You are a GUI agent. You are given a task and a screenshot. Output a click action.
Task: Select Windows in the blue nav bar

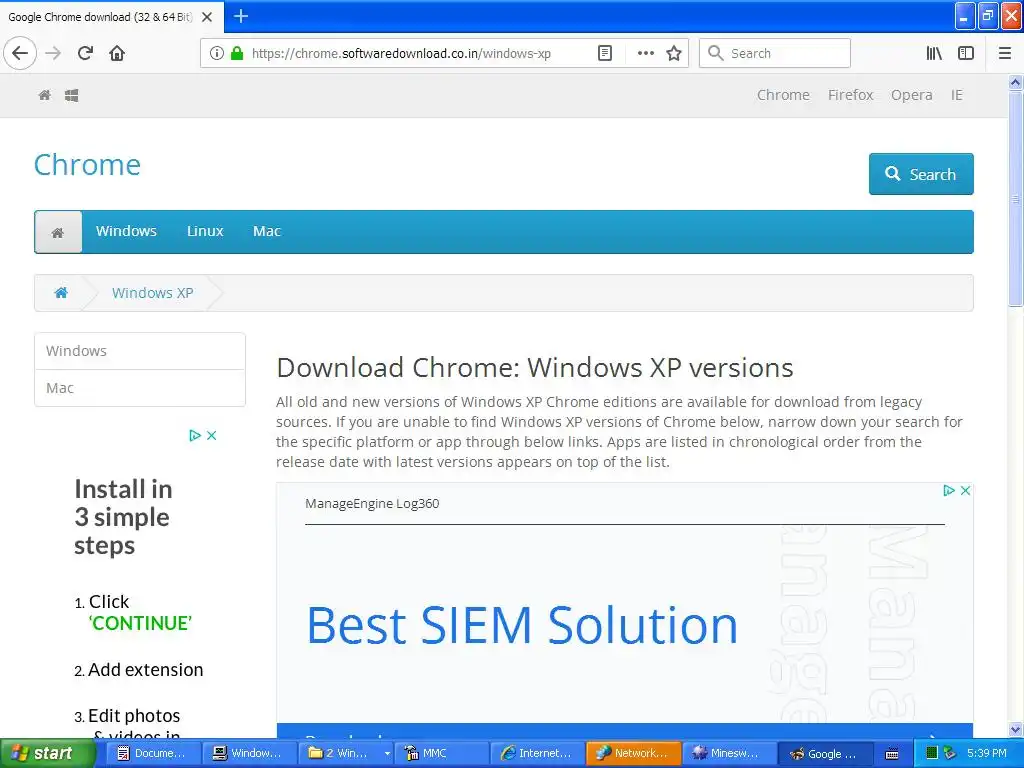pos(126,231)
